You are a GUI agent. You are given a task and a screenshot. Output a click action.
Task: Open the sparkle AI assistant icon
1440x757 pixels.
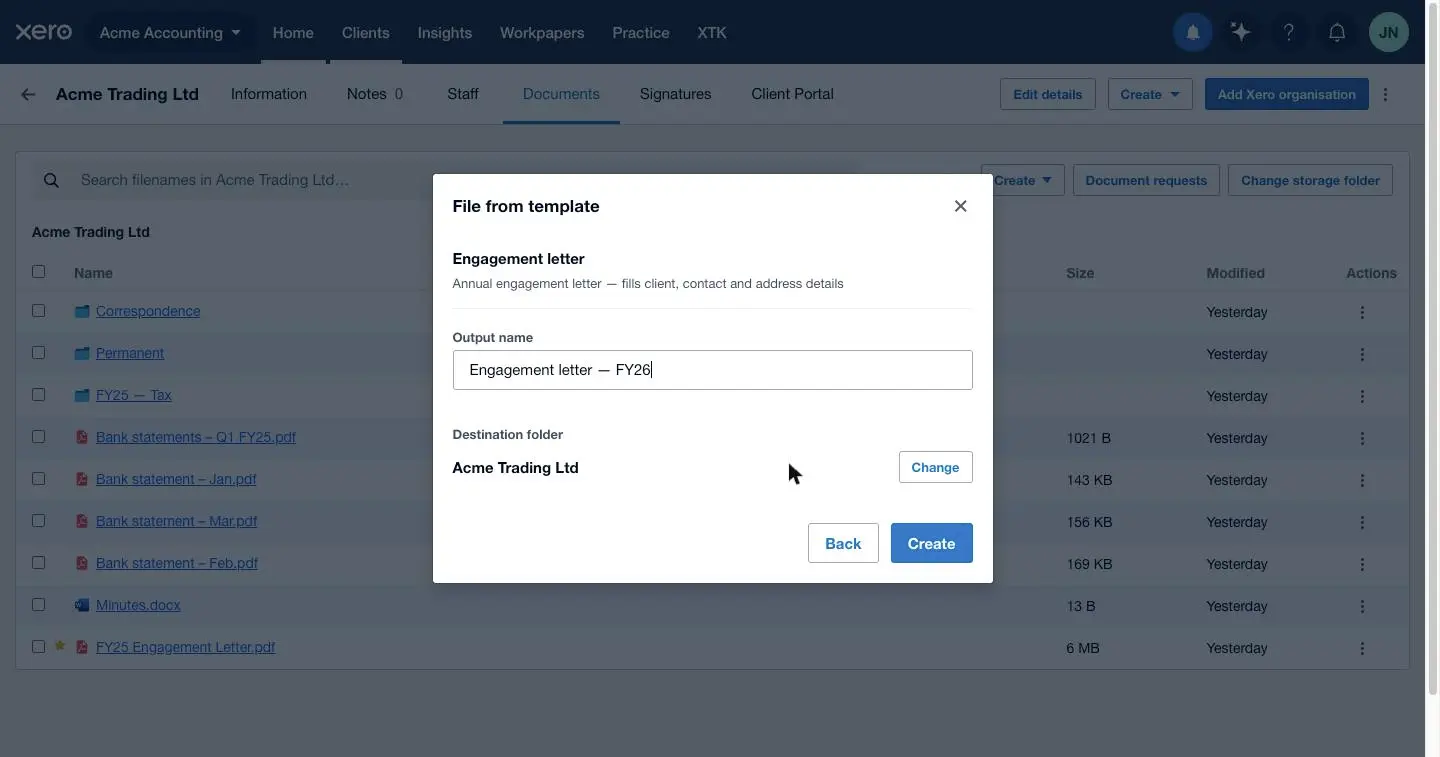click(1241, 33)
